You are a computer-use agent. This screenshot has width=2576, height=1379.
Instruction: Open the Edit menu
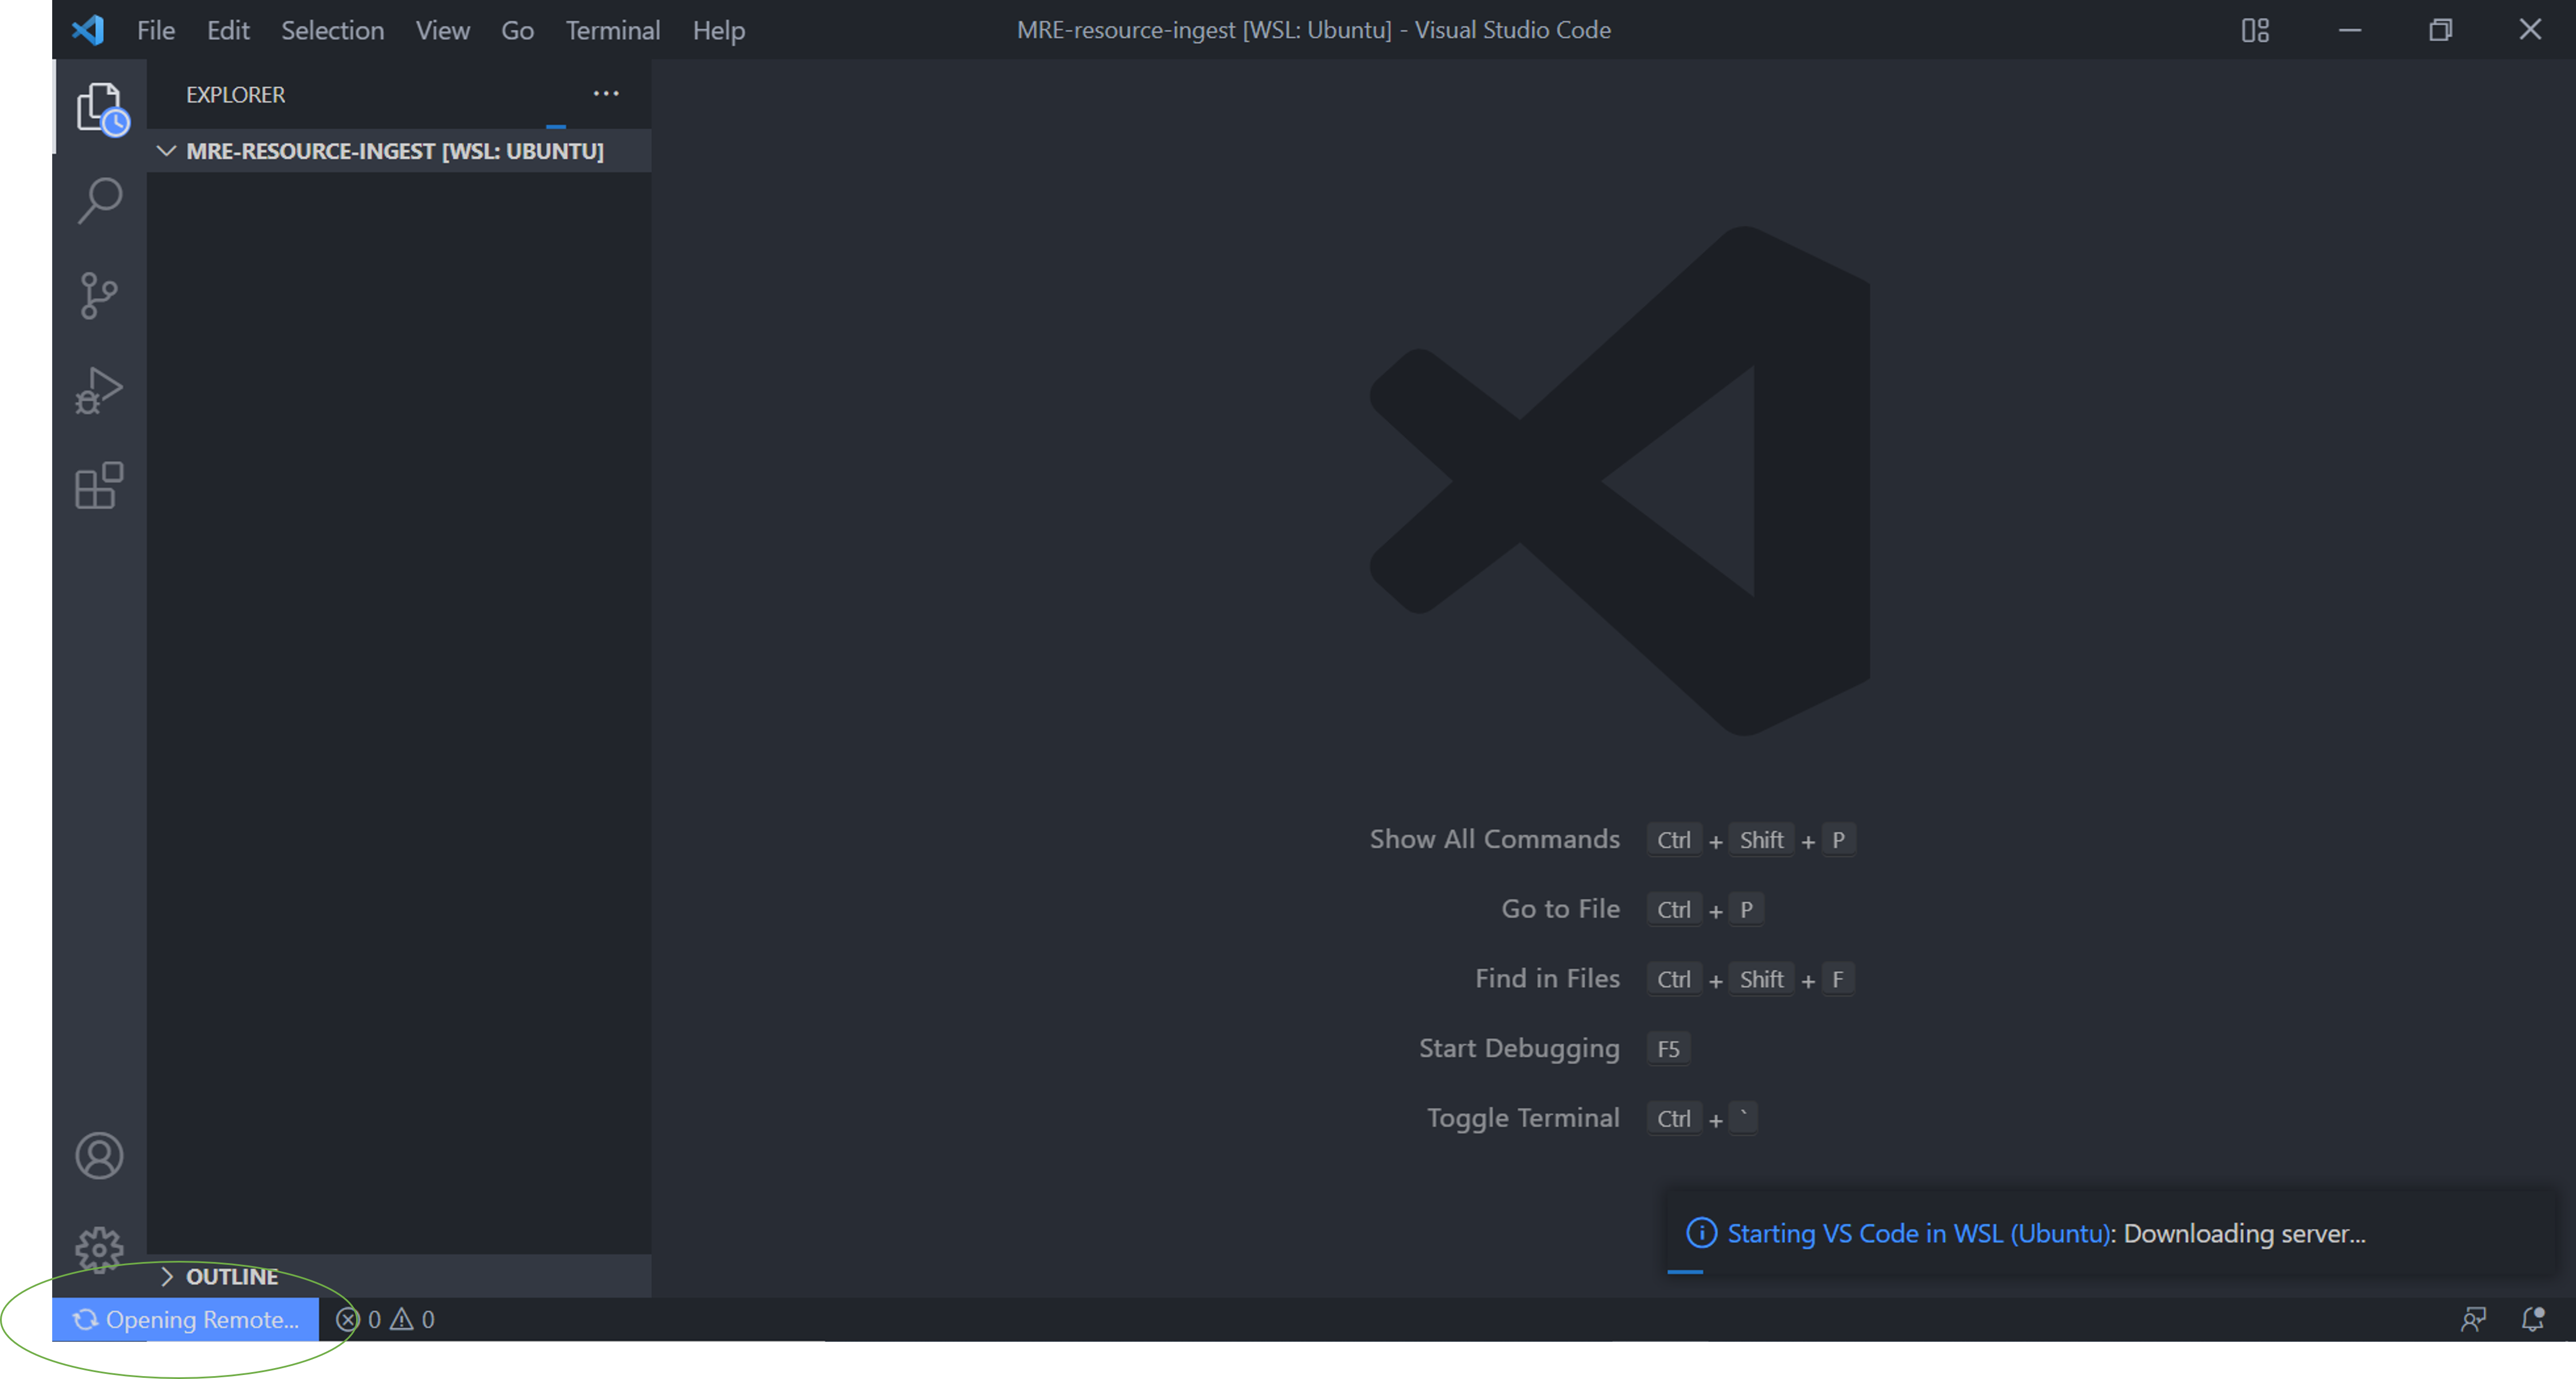pos(228,30)
